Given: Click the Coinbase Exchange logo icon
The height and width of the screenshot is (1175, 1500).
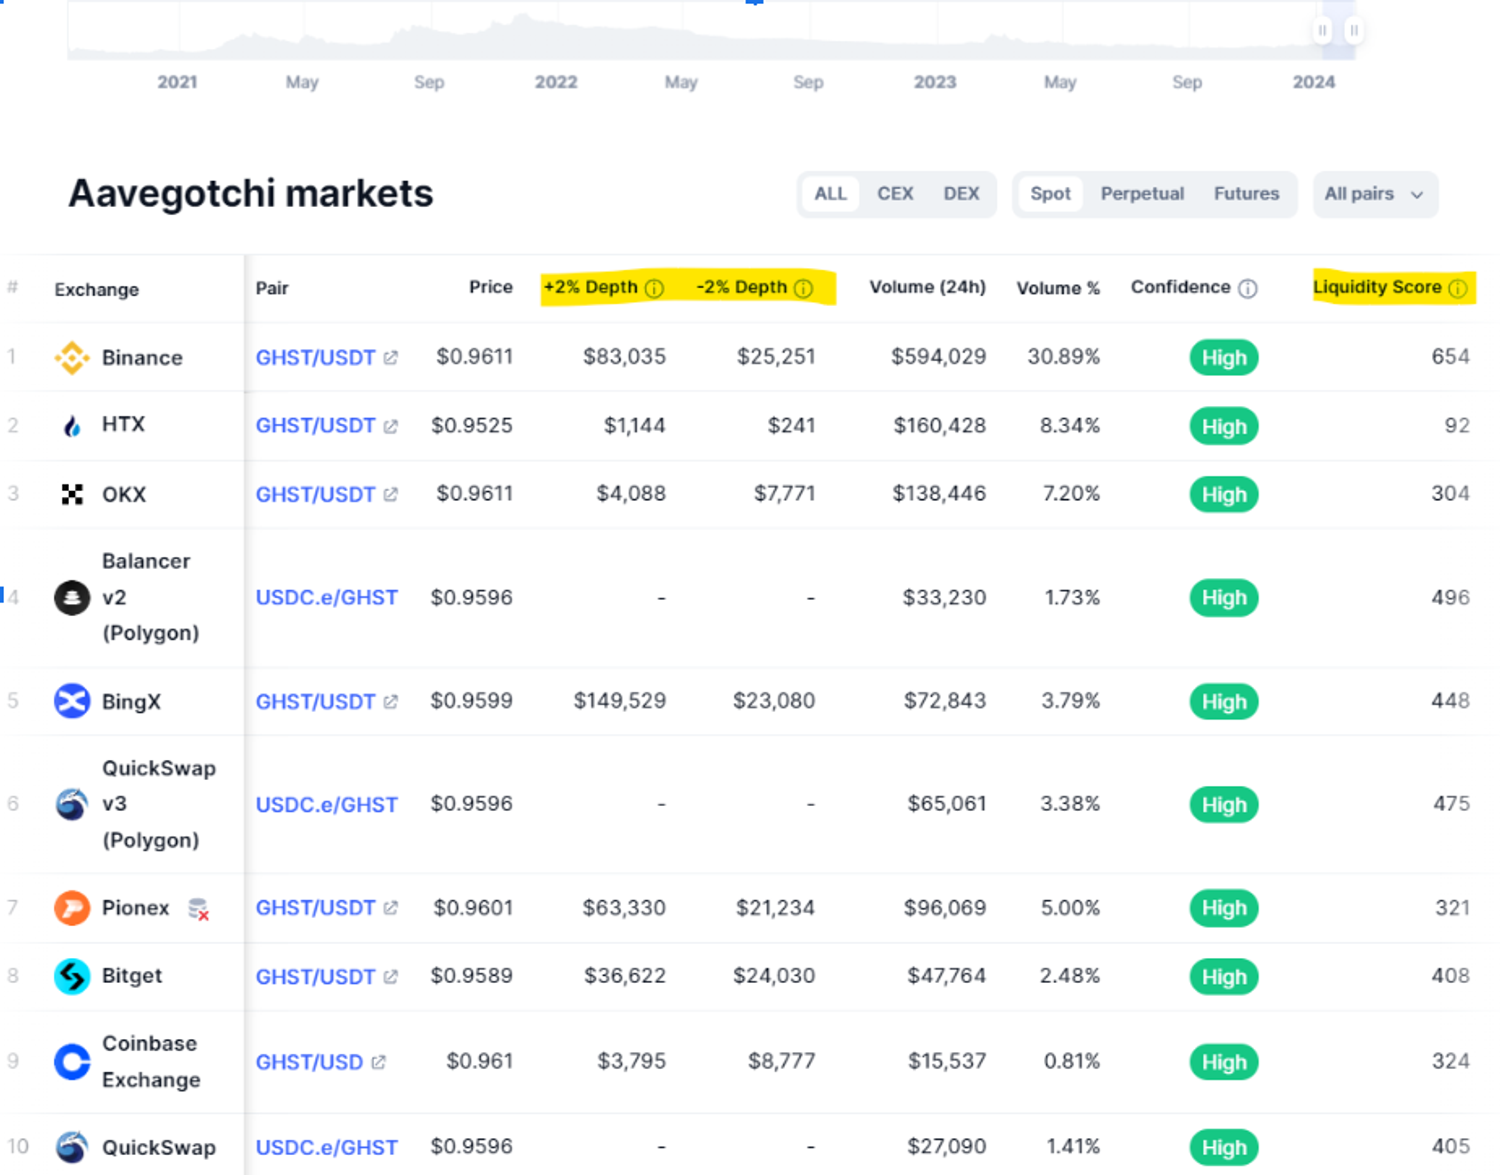Looking at the screenshot, I should tap(71, 1061).
